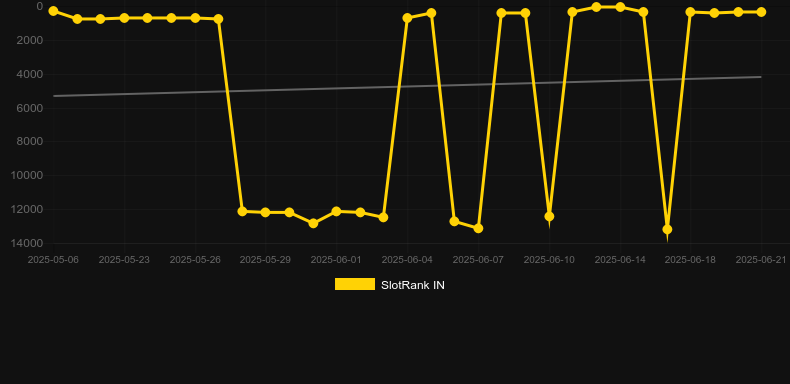Image resolution: width=790 pixels, height=384 pixels.
Task: Click the 2025-05-29 x-axis date label
Action: pyautogui.click(x=265, y=260)
